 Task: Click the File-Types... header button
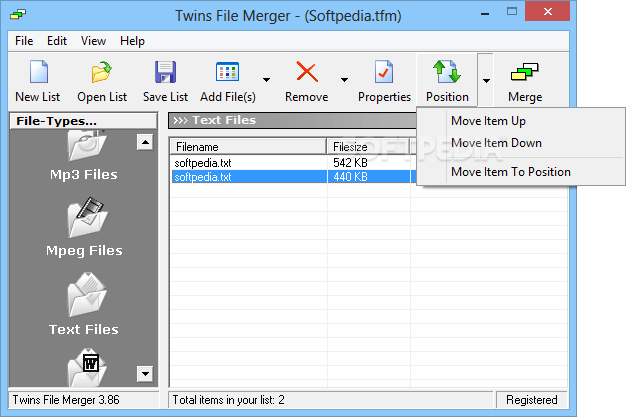[x=83, y=121]
